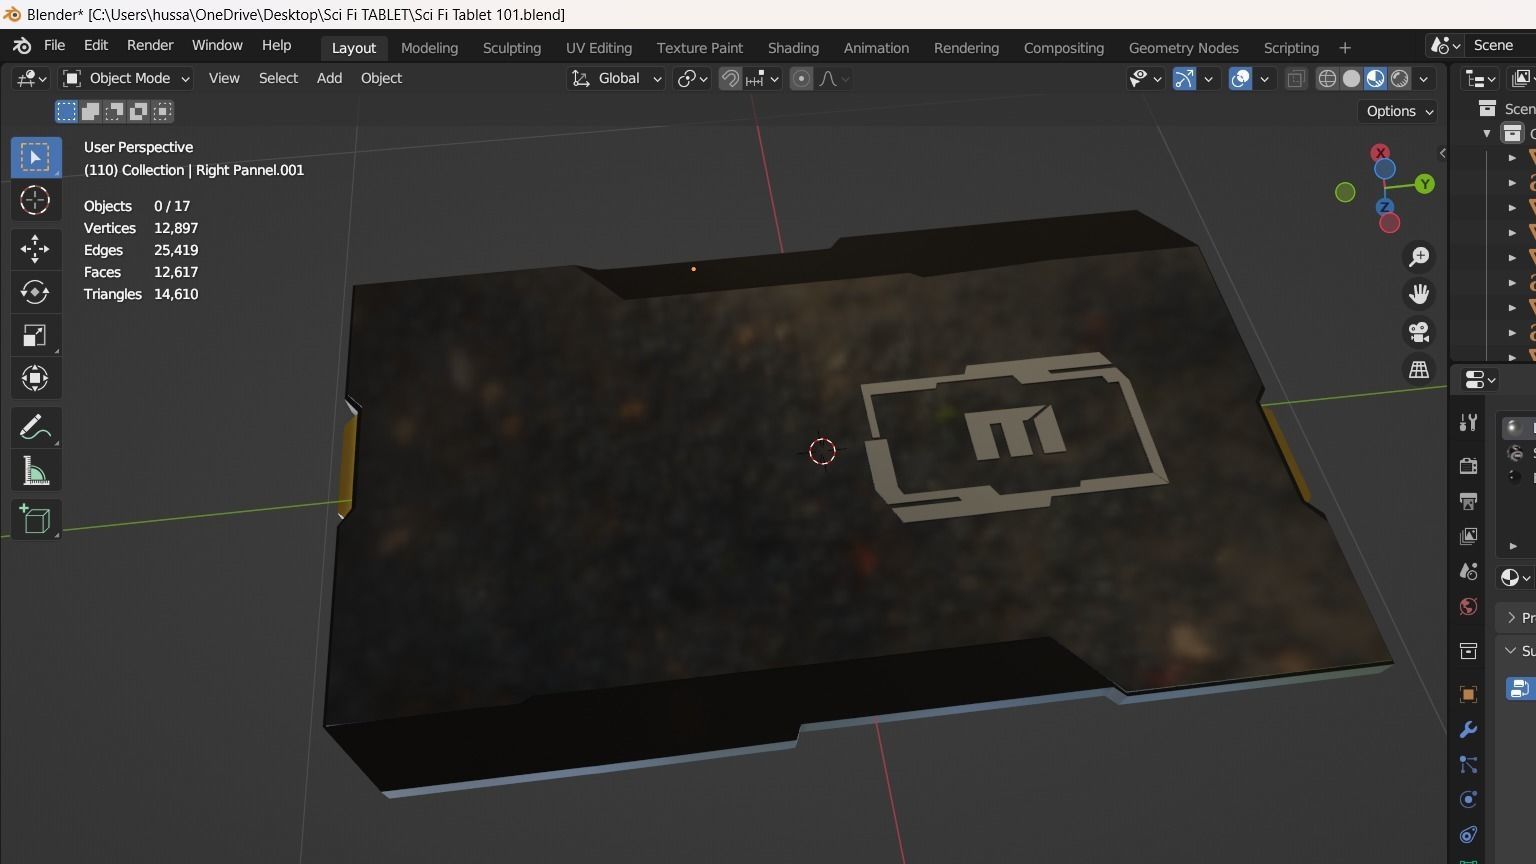
Task: Open the Render menu
Action: (150, 45)
